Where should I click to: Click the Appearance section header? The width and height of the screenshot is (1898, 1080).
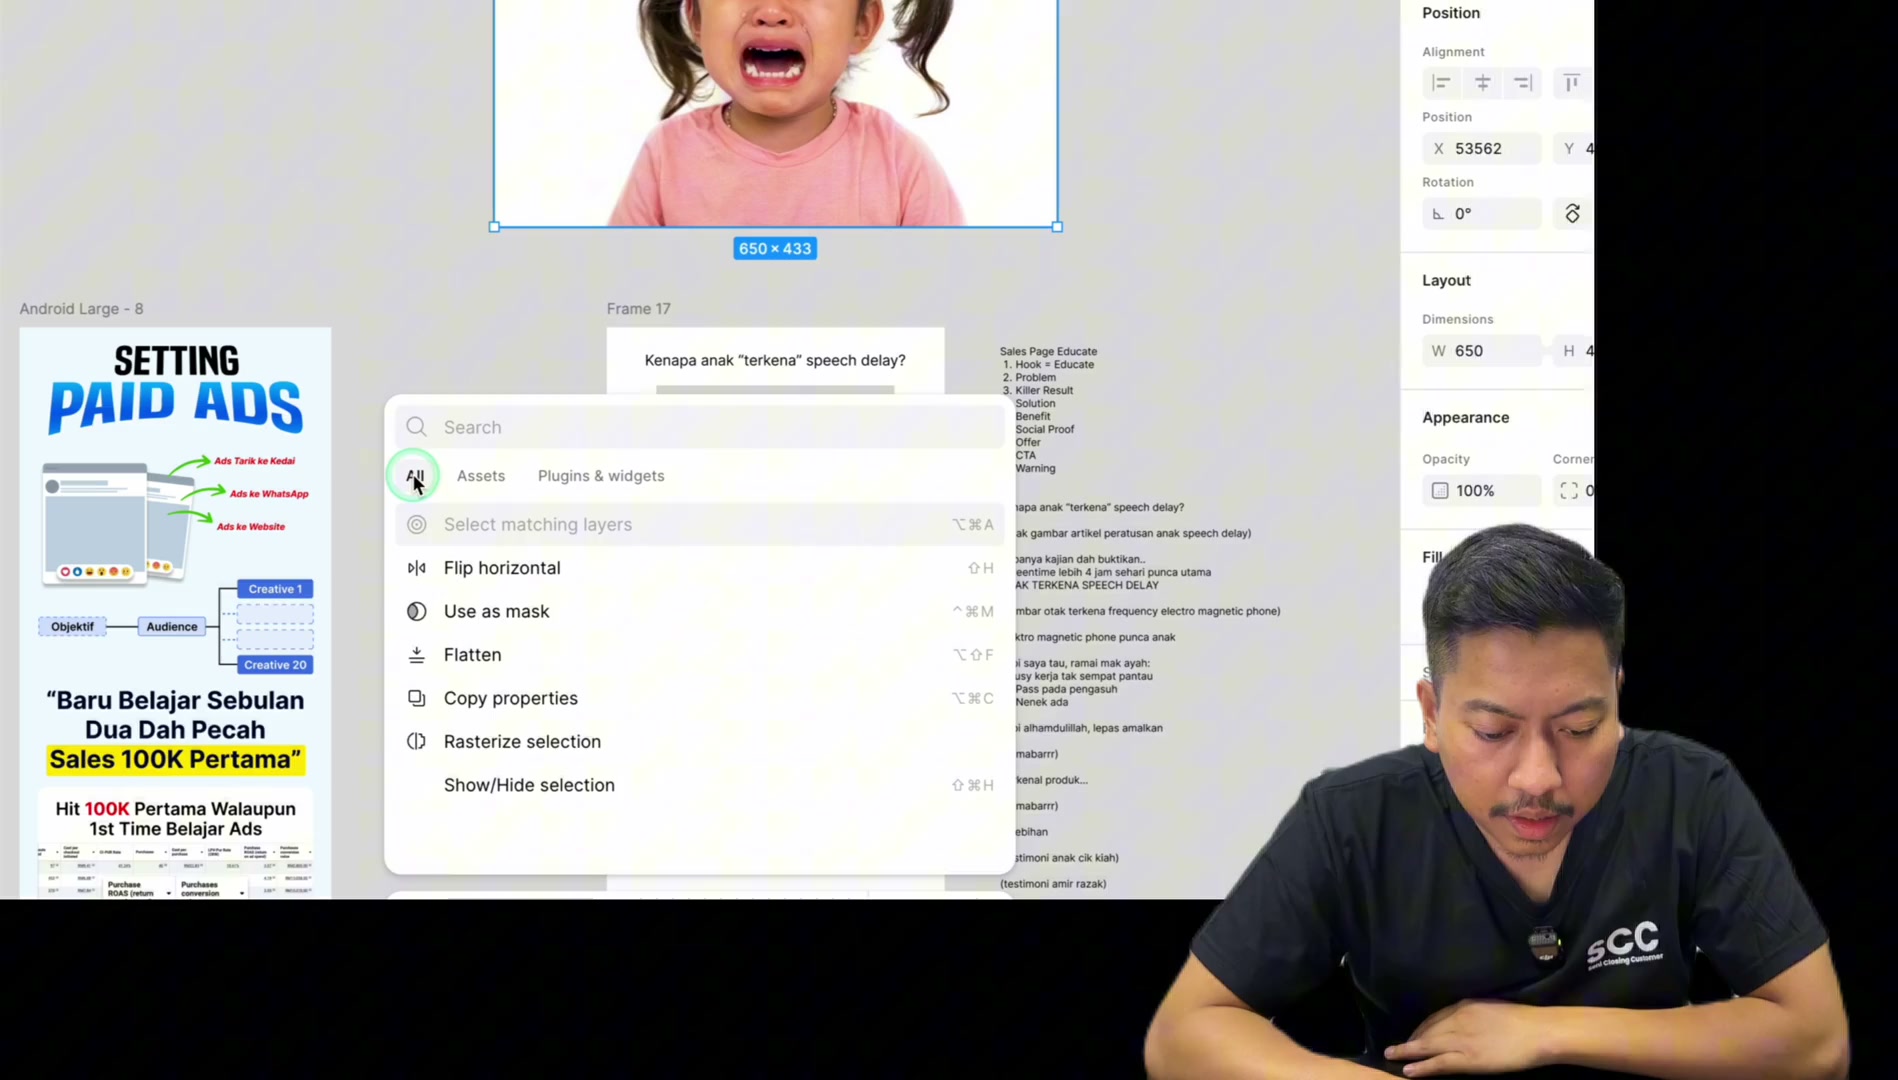(x=1466, y=418)
